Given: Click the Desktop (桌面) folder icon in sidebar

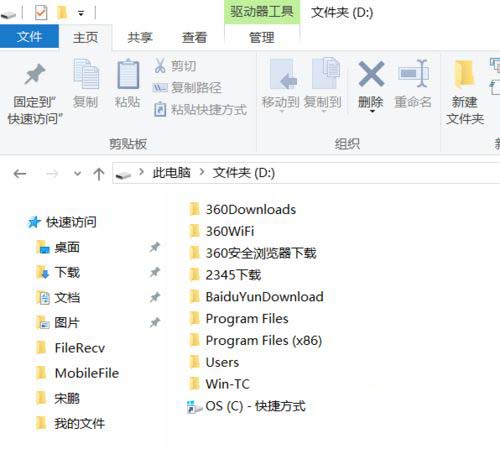Looking at the screenshot, I should pyautogui.click(x=42, y=247).
